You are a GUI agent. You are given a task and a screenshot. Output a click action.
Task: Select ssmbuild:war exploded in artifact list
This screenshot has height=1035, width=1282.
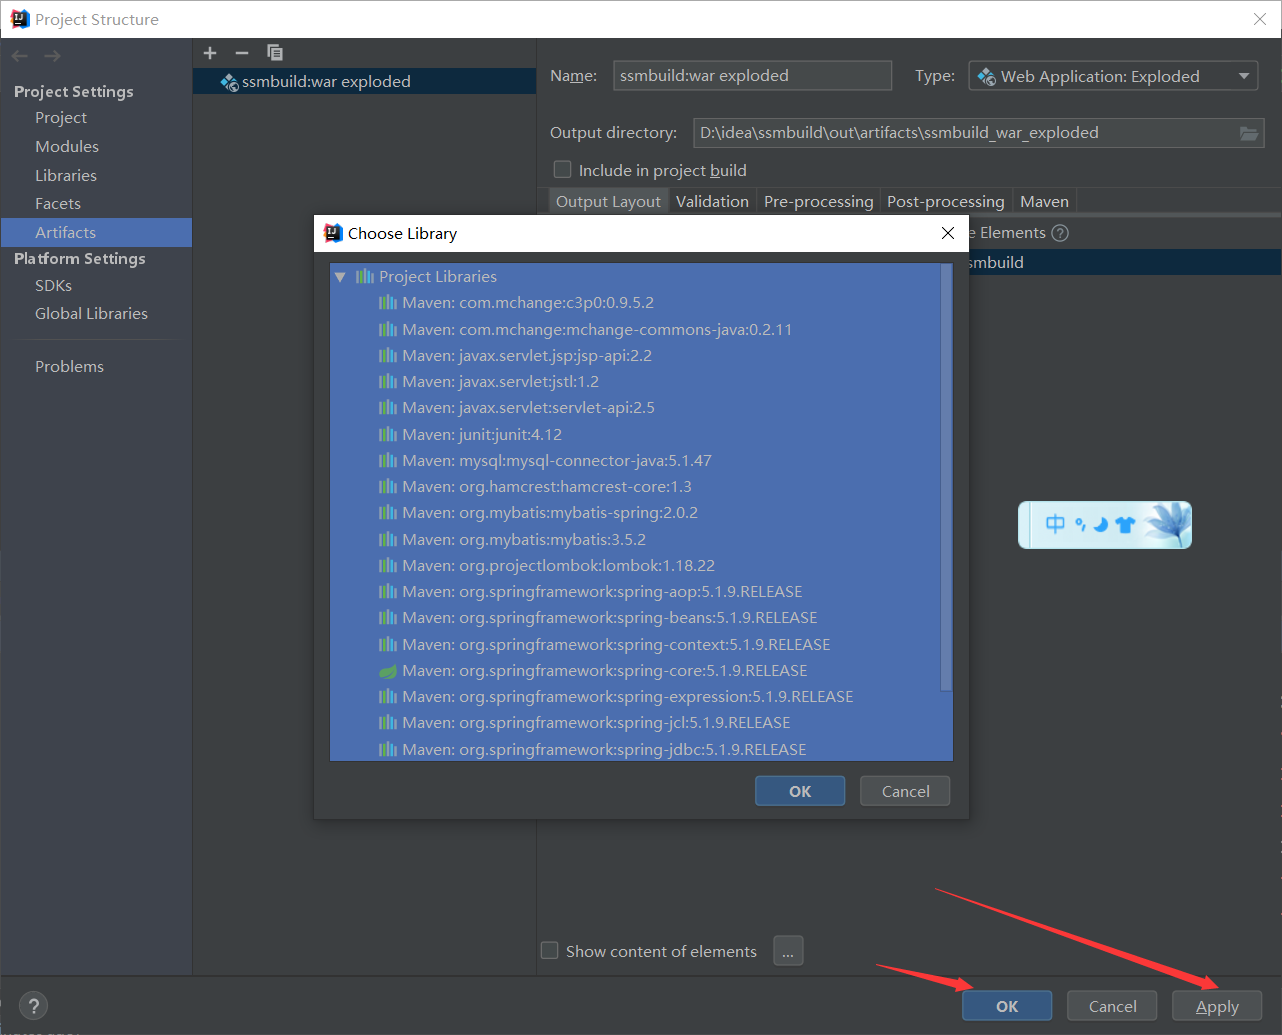tap(364, 82)
